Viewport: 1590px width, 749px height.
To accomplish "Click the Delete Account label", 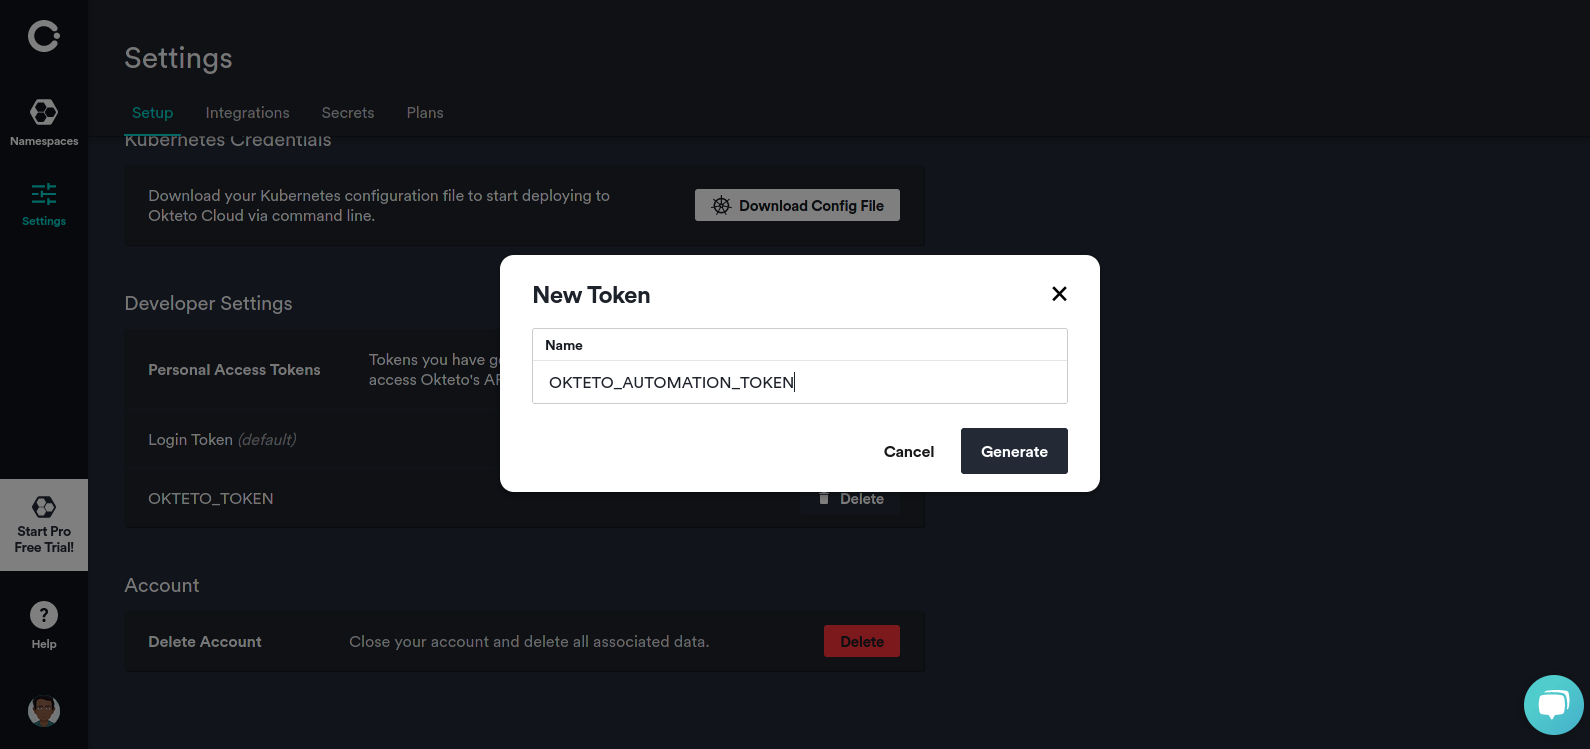I will [205, 642].
